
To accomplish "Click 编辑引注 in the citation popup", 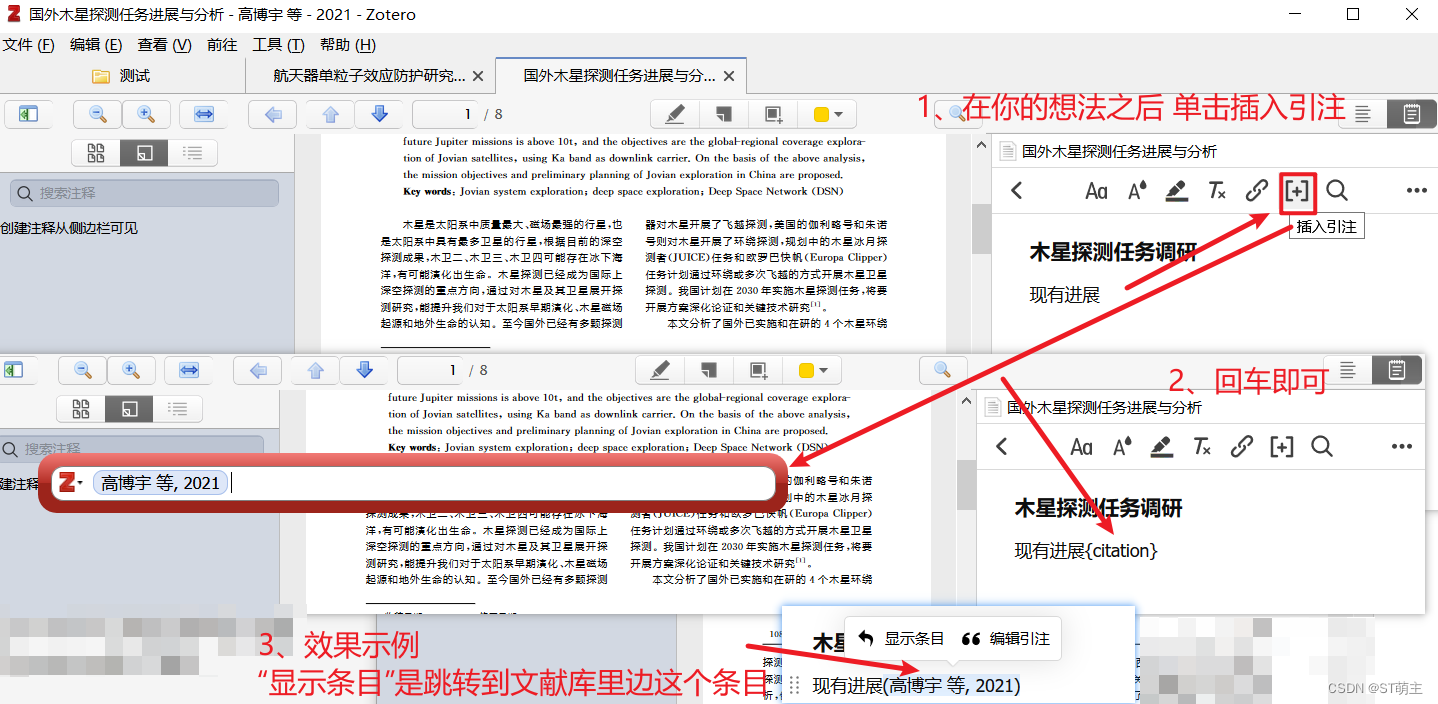I will (1006, 638).
